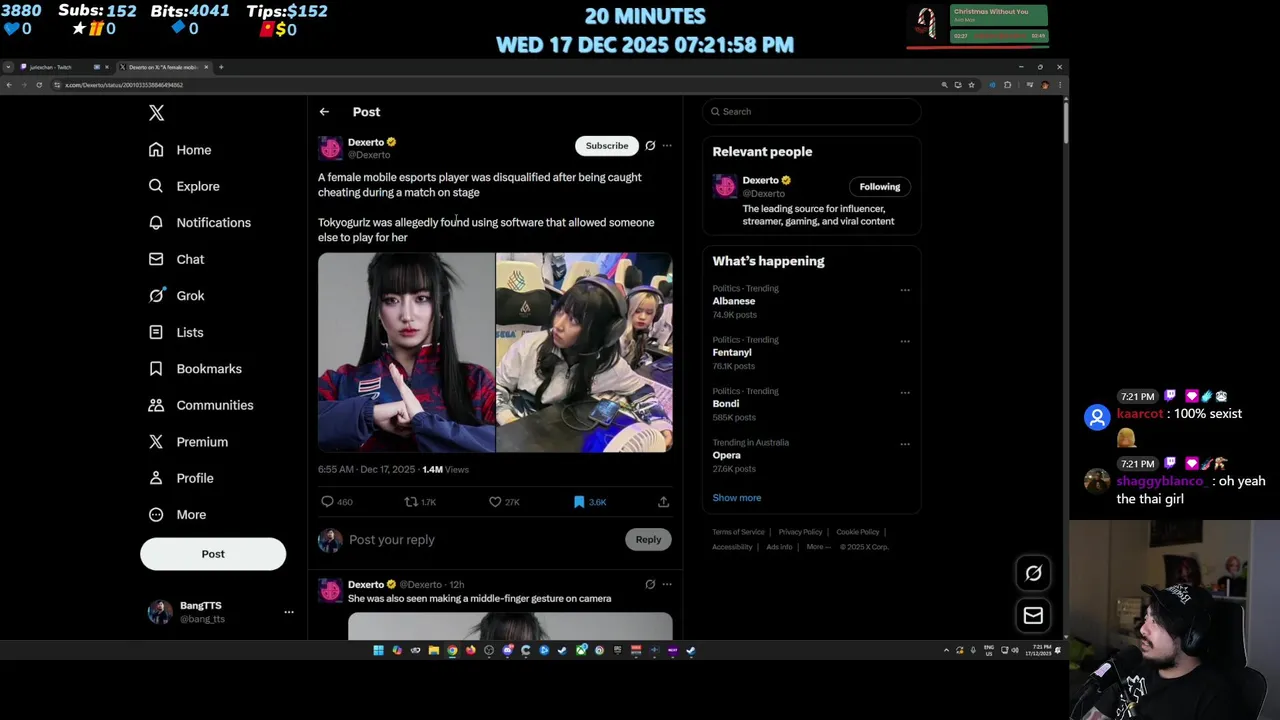Open Premium in the sidebar
1280x720 pixels.
(x=188, y=442)
